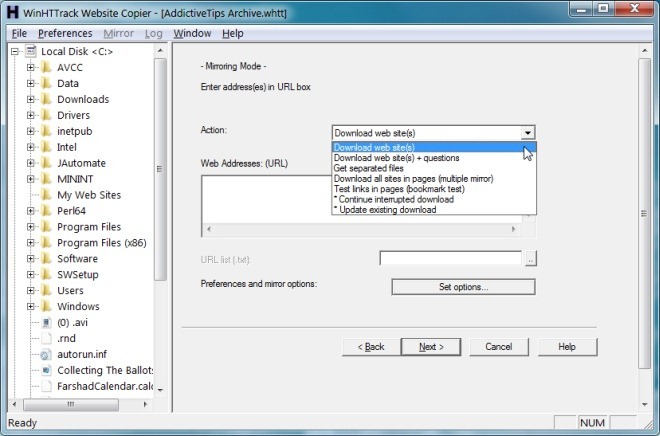Click the Program Files (x86) folder icon
660x436 pixels.
(x=46, y=243)
